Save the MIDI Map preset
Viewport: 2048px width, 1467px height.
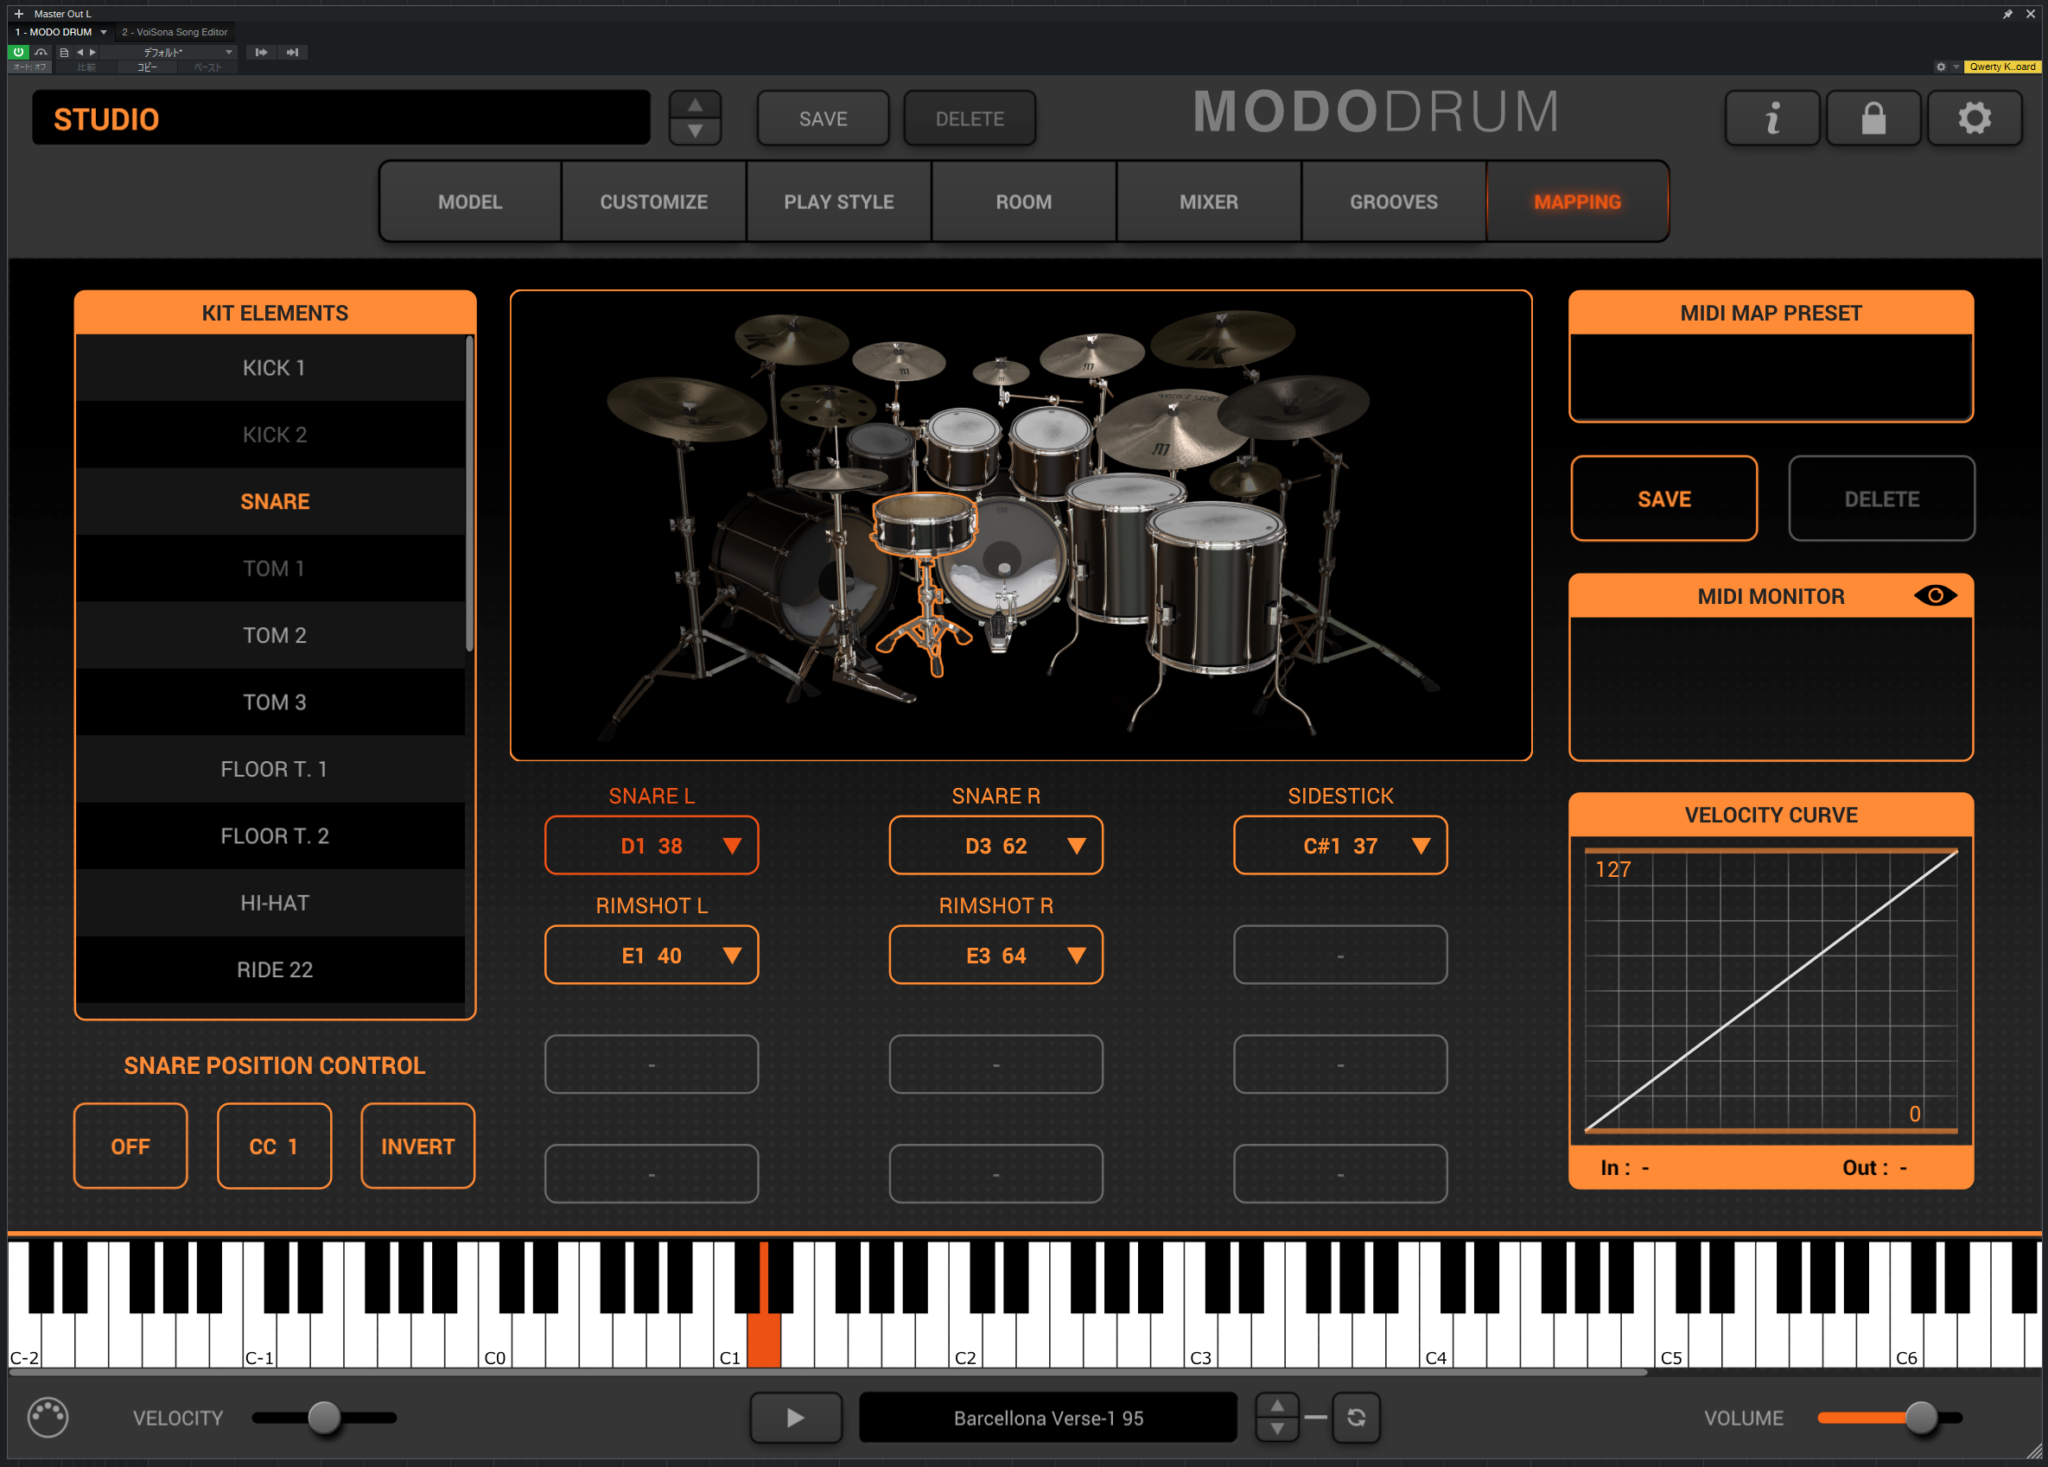pos(1663,498)
